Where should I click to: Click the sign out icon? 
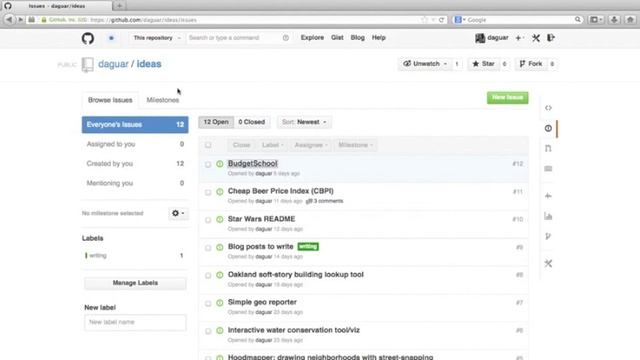coord(551,38)
